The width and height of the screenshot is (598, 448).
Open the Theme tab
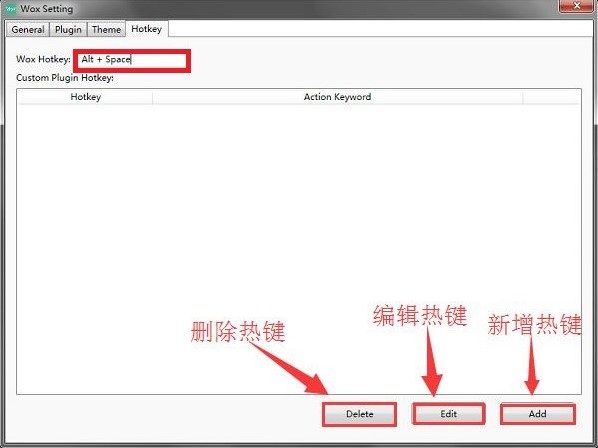click(x=106, y=29)
